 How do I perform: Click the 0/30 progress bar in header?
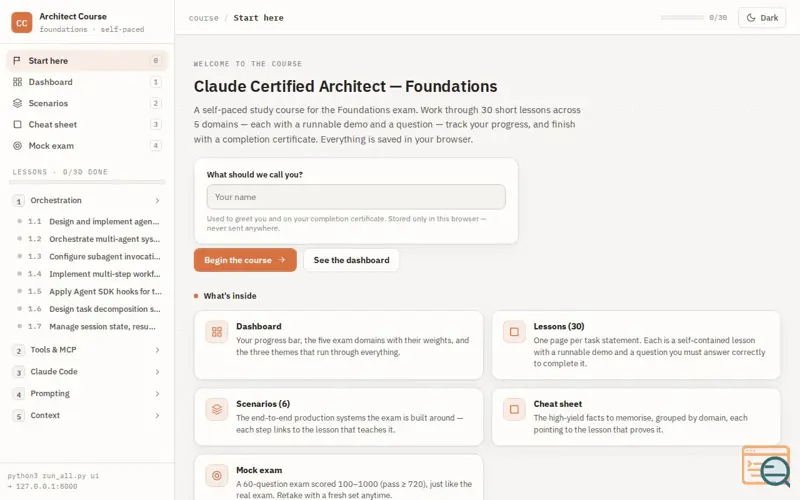(682, 17)
